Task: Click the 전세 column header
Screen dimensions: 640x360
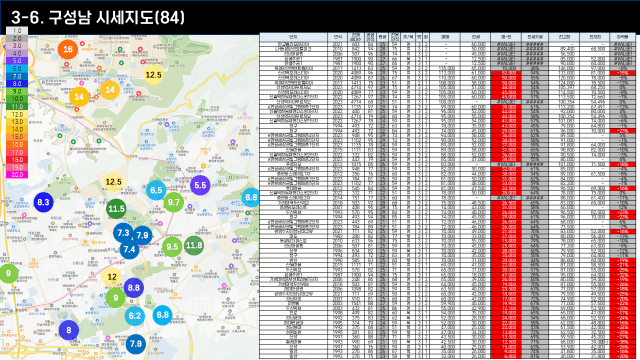Action: (x=476, y=37)
